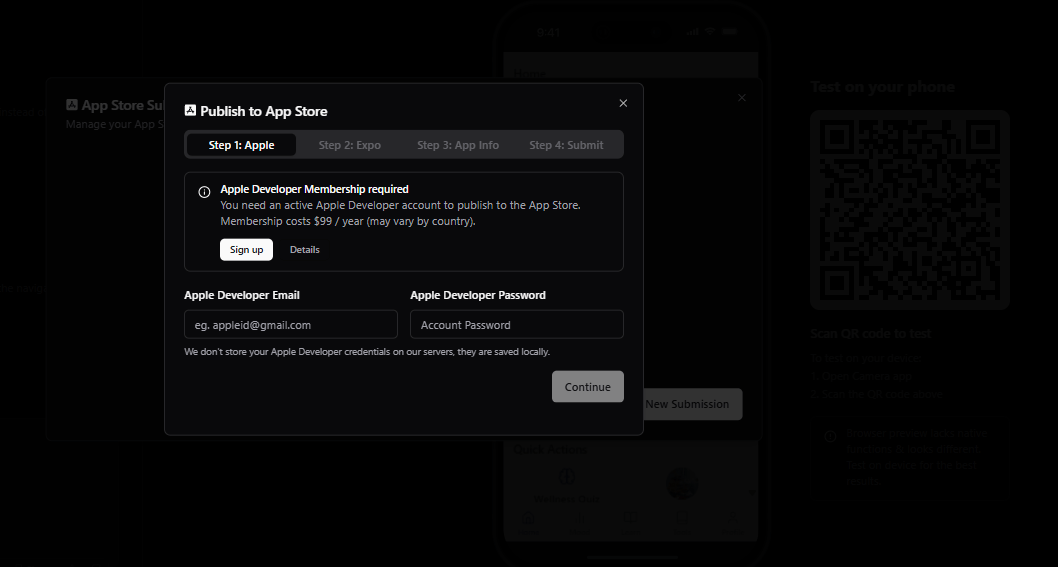
Task: Click the QR code under Test on your phone
Action: point(910,210)
